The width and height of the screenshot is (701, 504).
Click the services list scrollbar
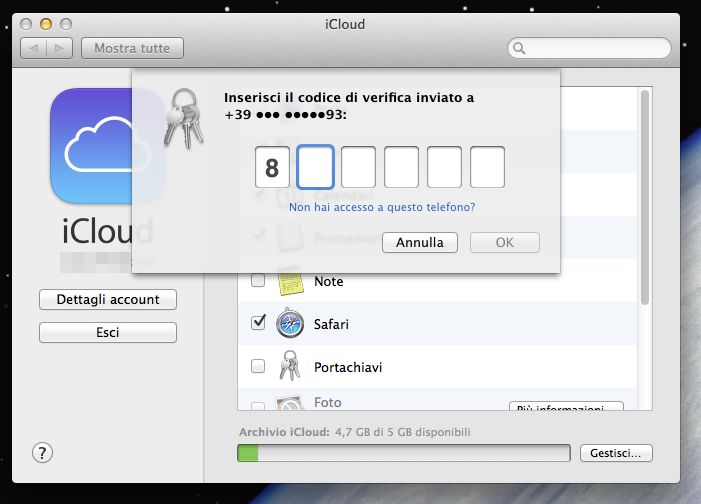(x=645, y=197)
